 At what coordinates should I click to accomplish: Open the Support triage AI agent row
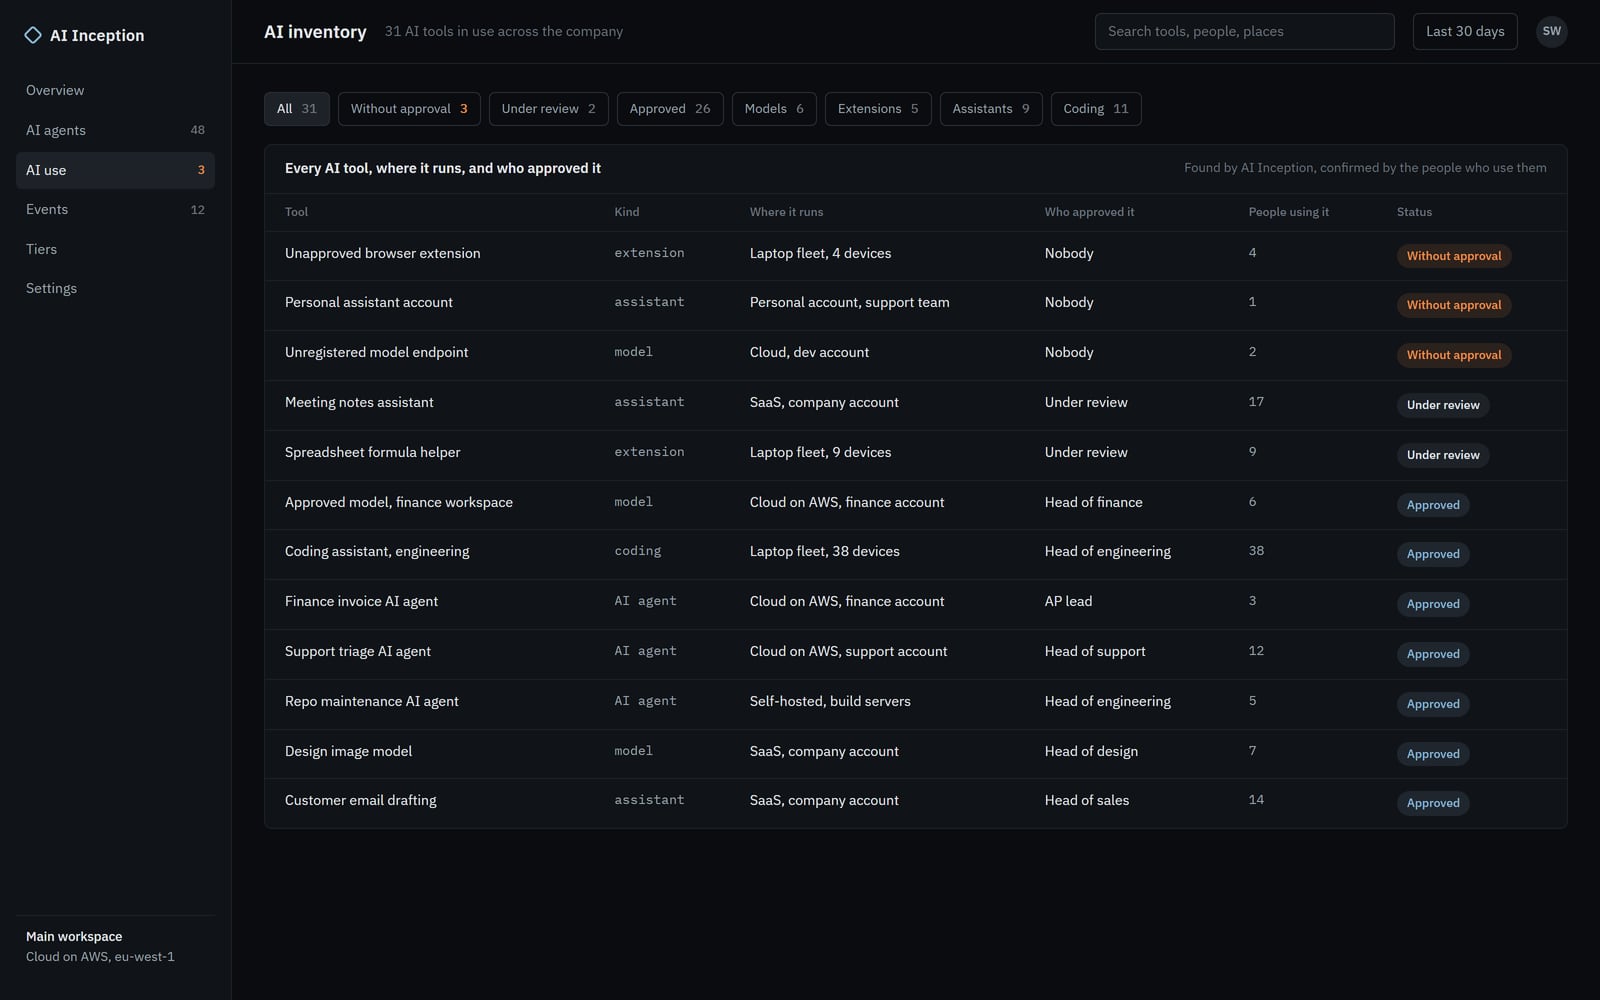coord(915,654)
